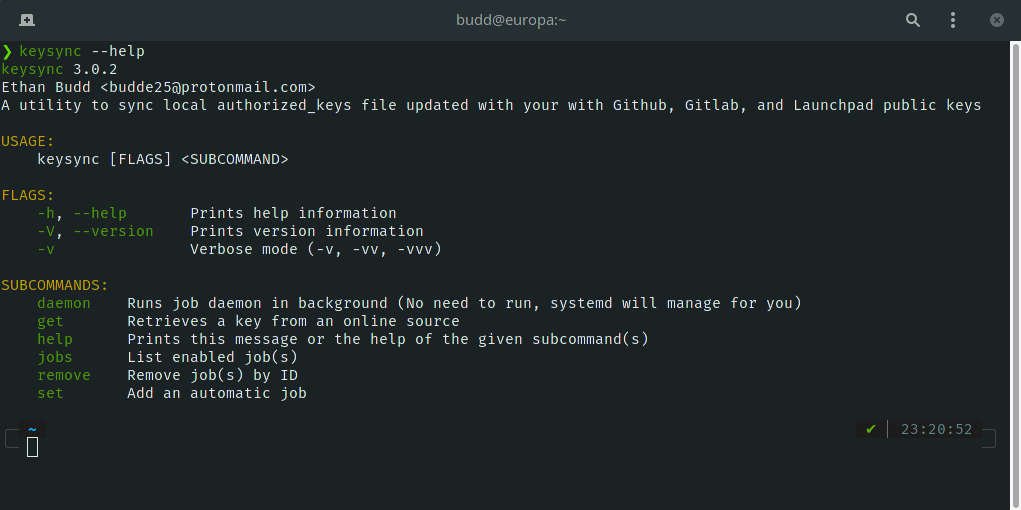Click the get subcommand name
The image size is (1021, 510).
point(50,321)
